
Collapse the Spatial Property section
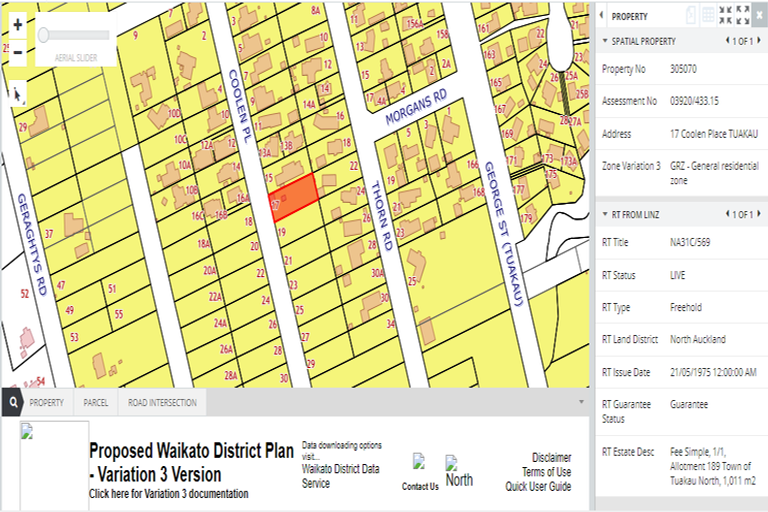coord(605,41)
